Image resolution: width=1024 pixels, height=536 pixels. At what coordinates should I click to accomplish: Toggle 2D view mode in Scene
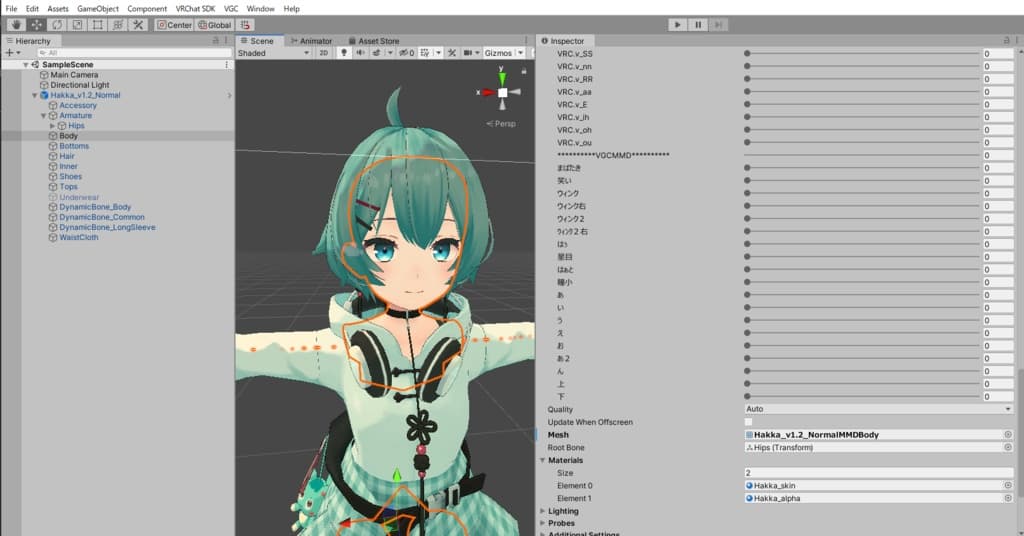coord(323,53)
